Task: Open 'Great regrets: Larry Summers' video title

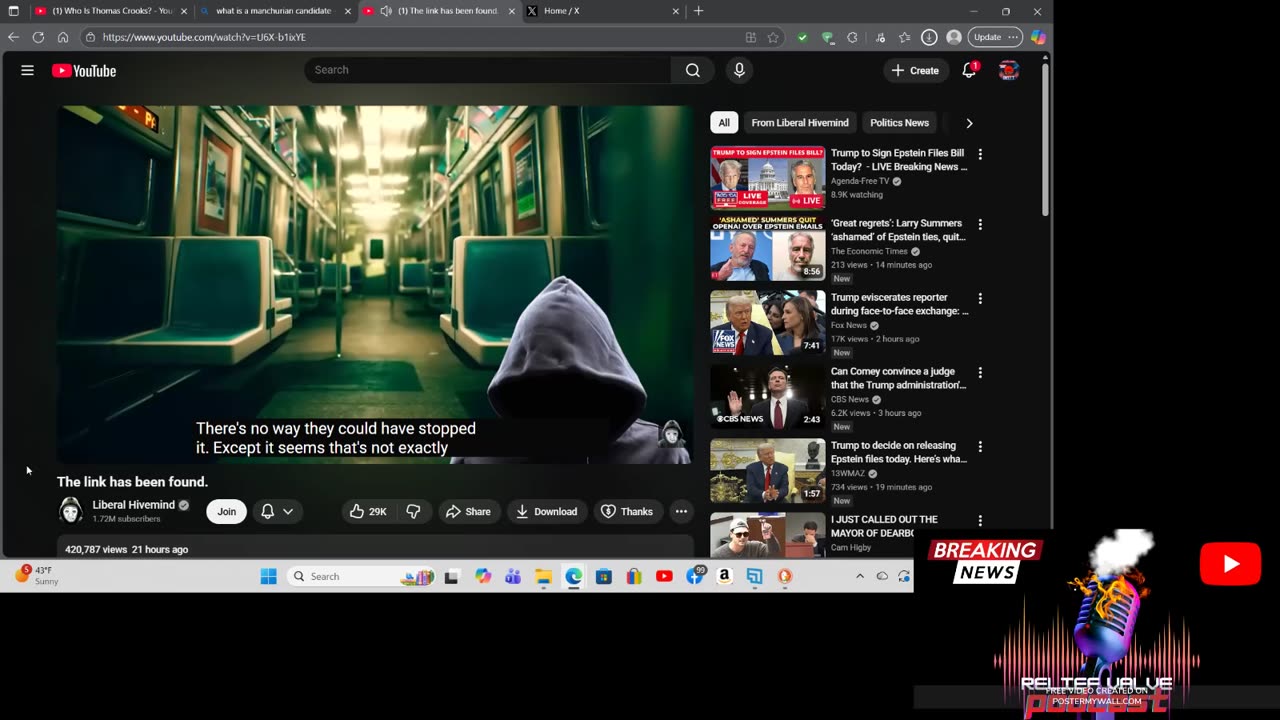Action: tap(899, 230)
